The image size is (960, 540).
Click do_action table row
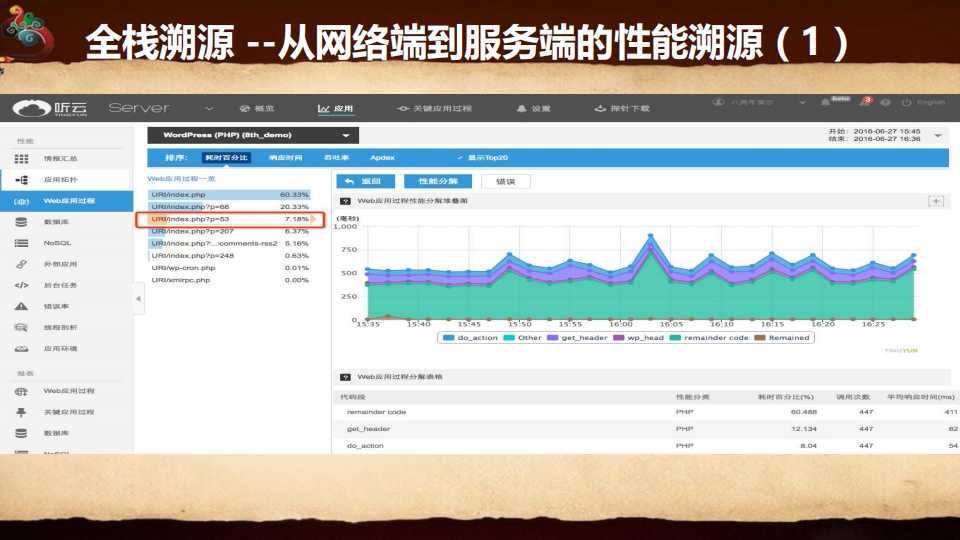tap(646, 446)
